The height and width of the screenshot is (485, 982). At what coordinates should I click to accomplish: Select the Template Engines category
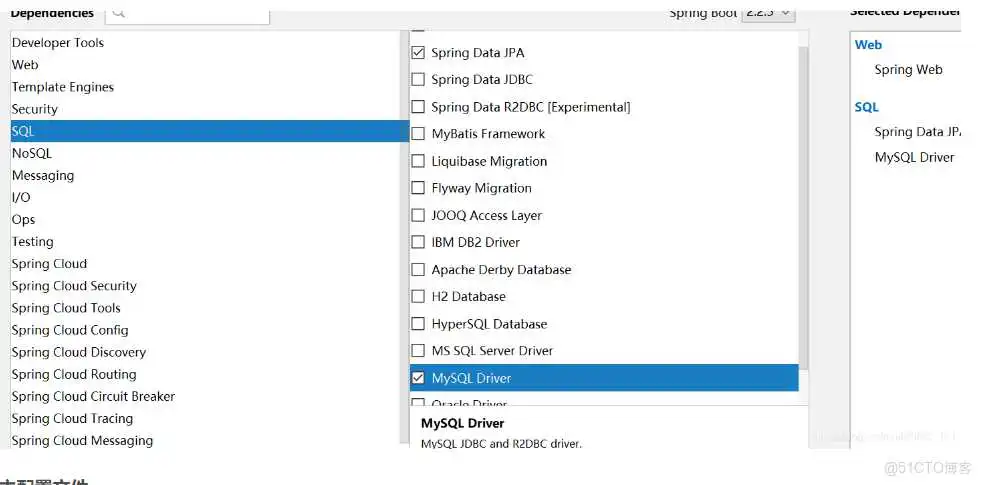click(x=63, y=87)
